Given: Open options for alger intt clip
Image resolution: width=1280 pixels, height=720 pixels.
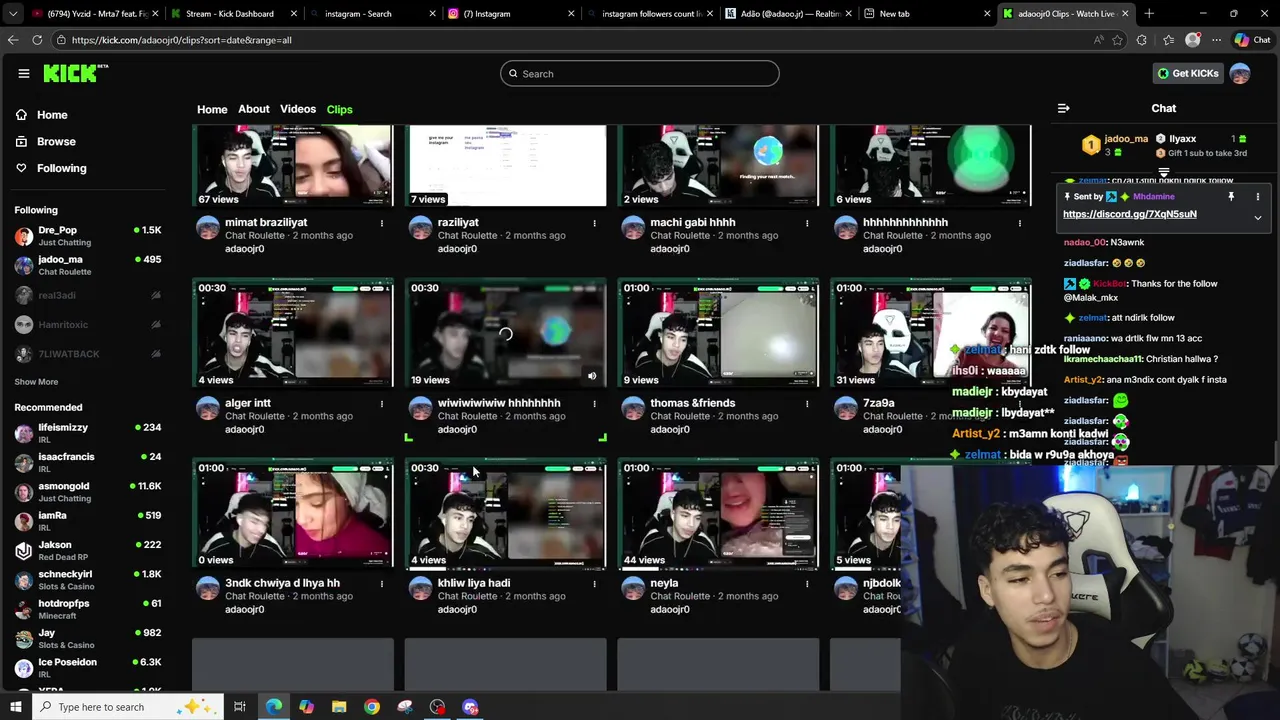Looking at the screenshot, I should 381,403.
